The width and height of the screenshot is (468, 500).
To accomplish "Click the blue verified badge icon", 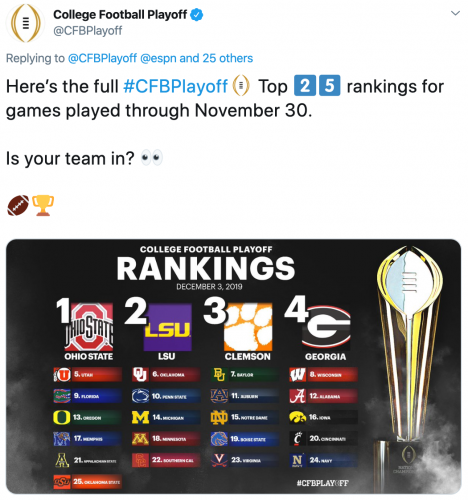I will click(197, 15).
